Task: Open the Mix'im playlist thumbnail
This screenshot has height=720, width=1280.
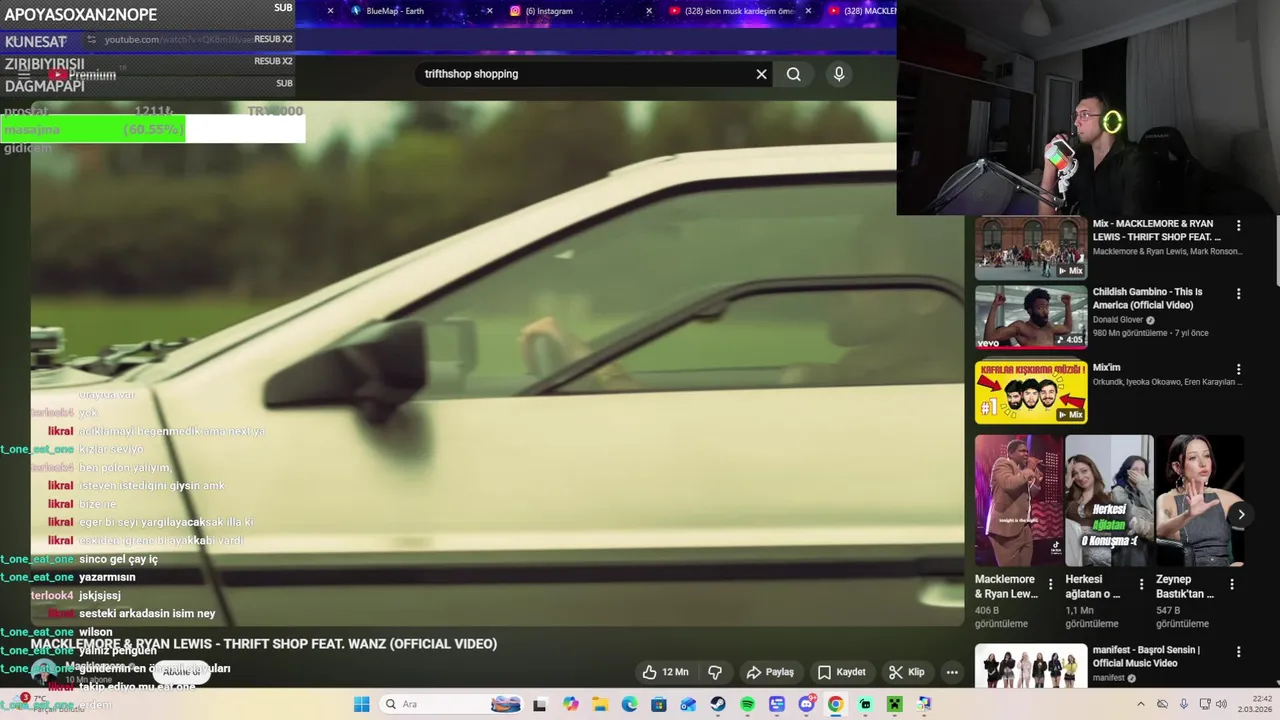Action: coord(1031,392)
